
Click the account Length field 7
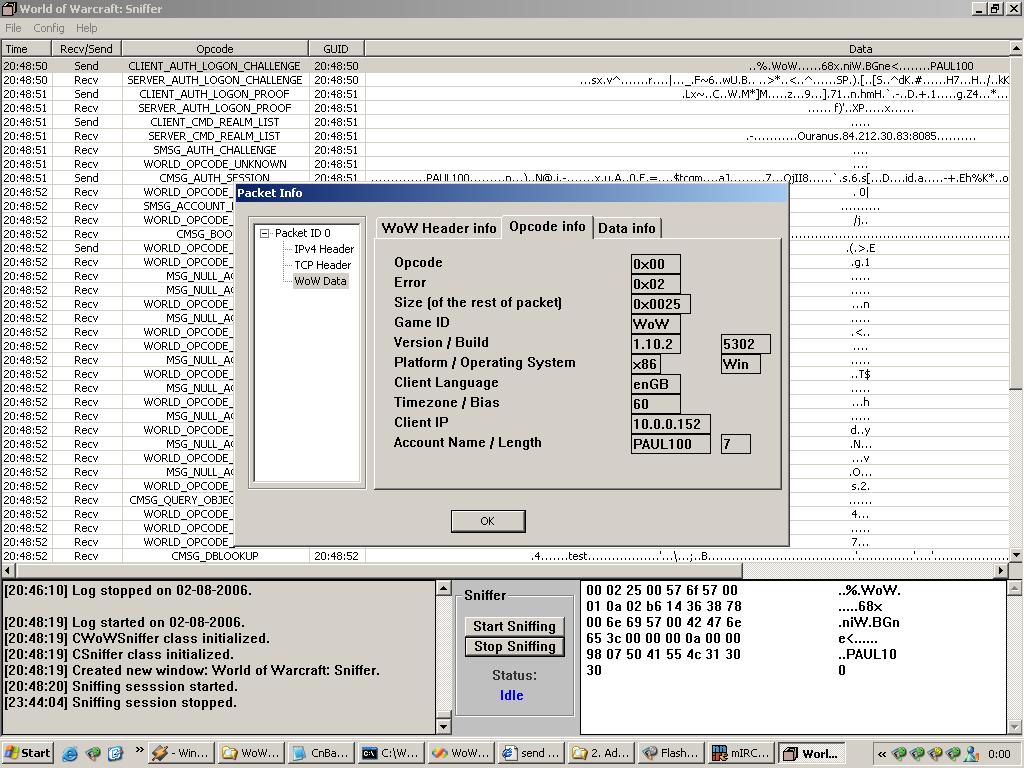735,444
